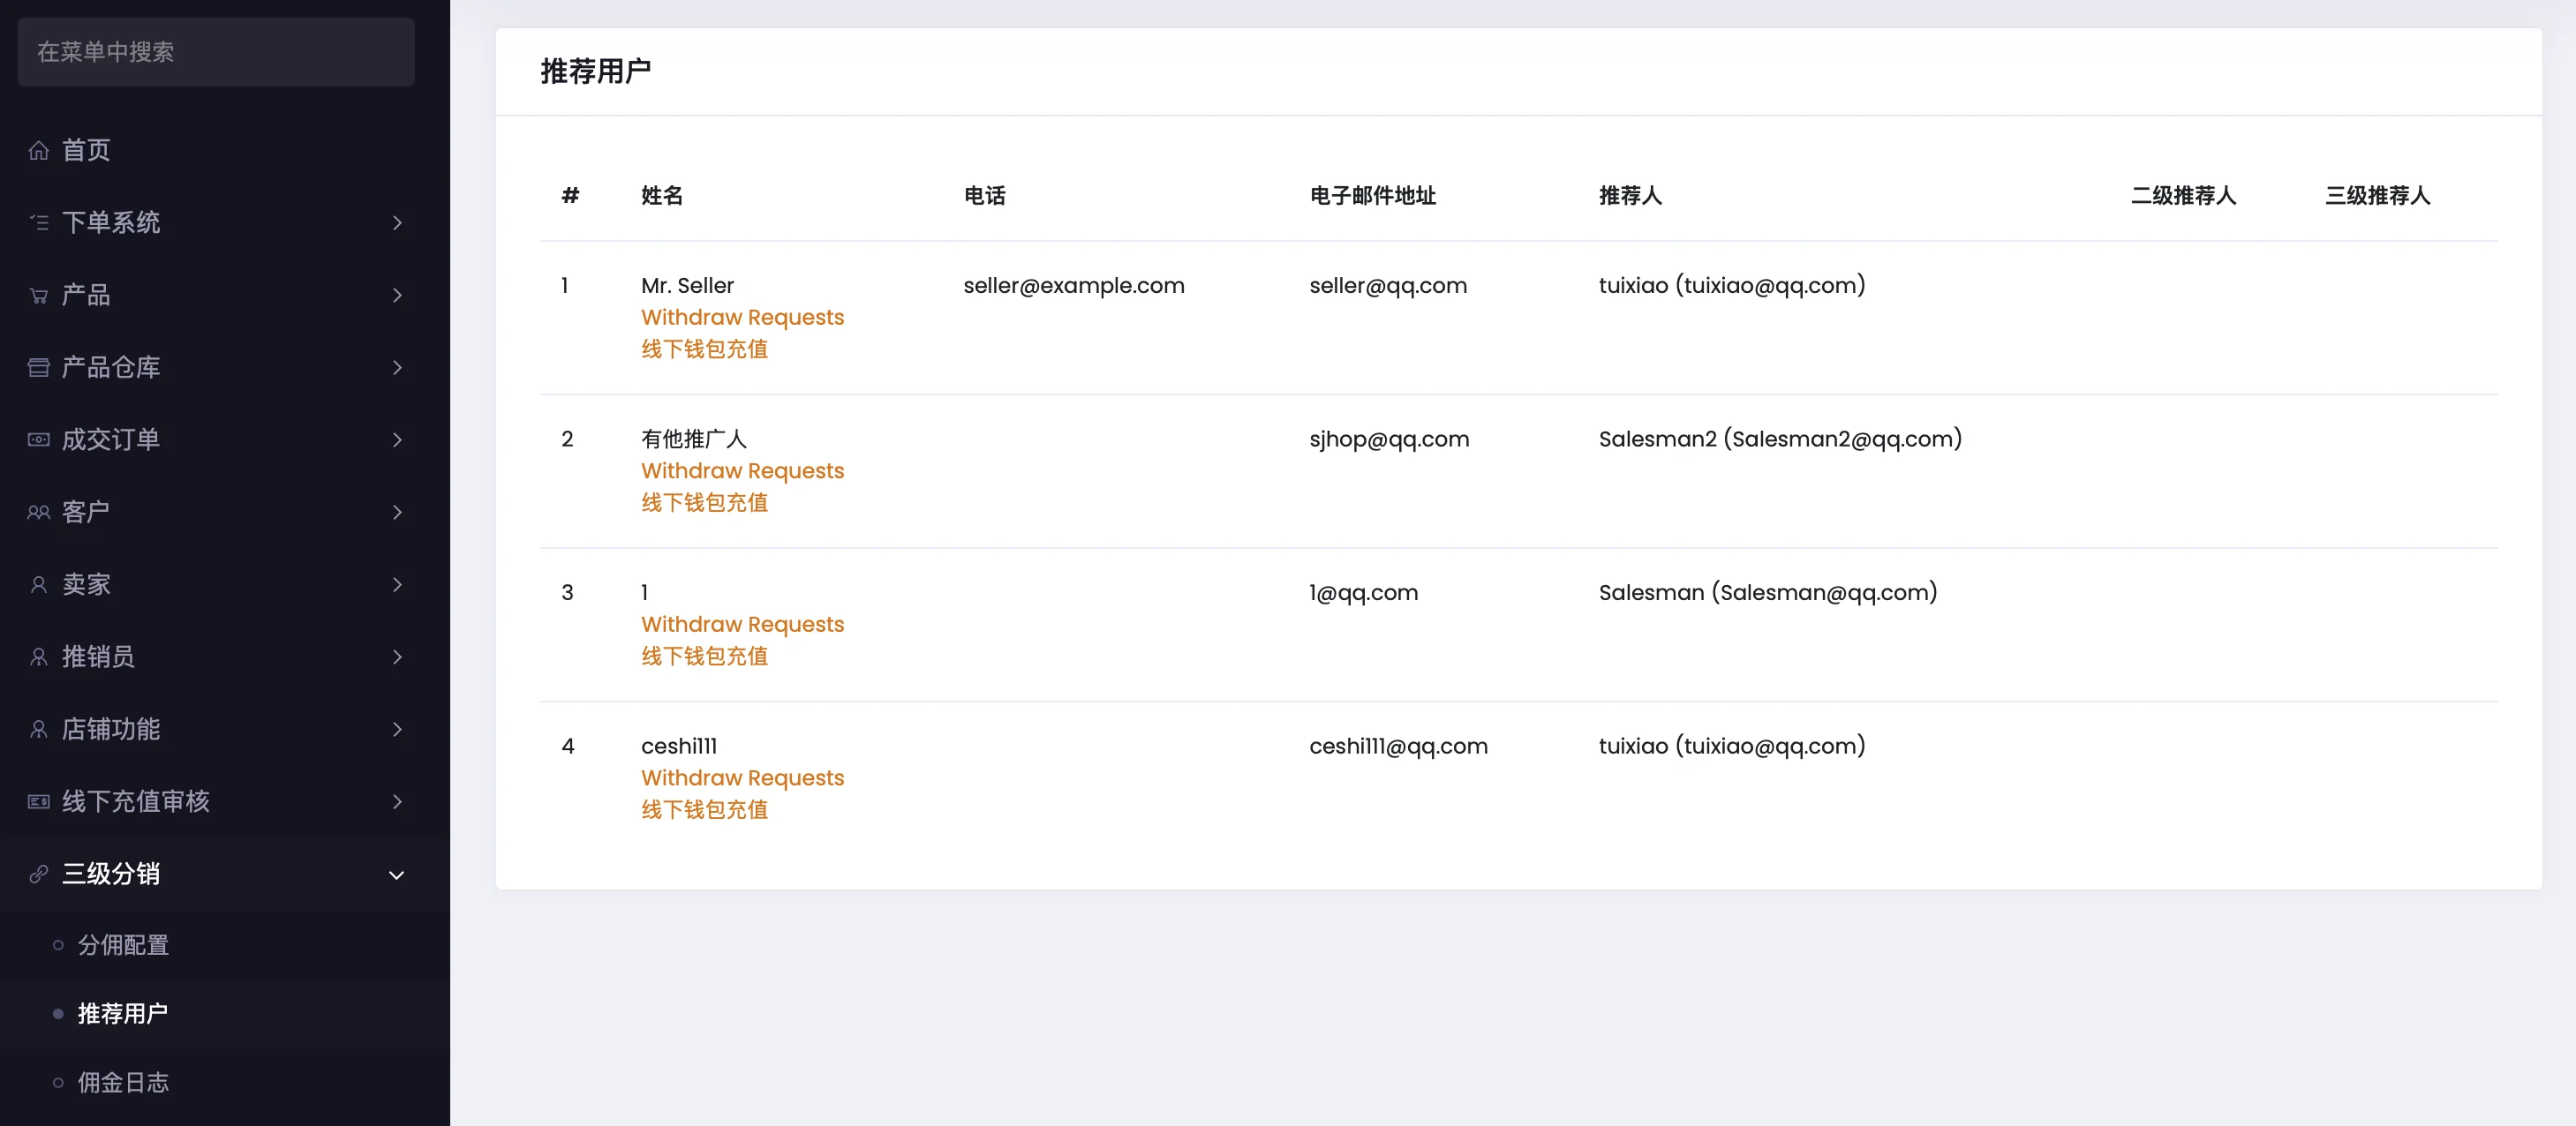Click the list icon beside 下单系统
Viewport: 2576px width, 1126px height.
(x=38, y=222)
